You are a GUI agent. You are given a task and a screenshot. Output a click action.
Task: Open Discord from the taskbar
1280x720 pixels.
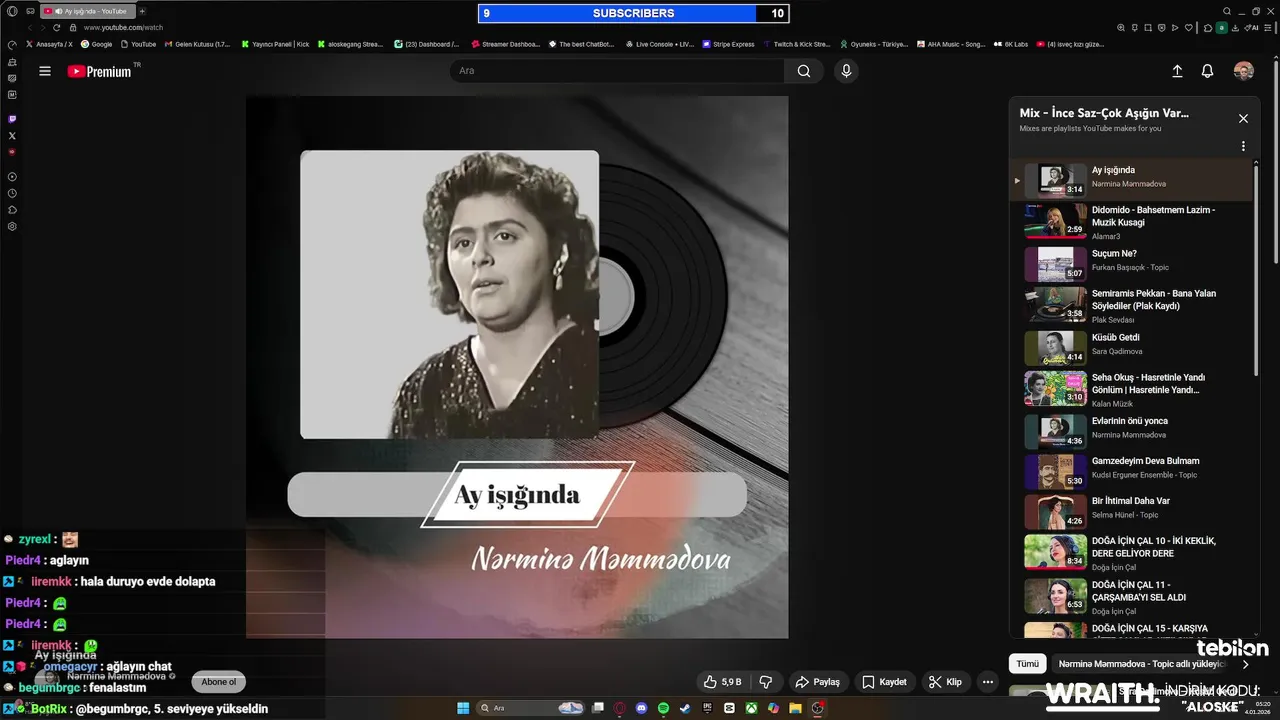(642, 708)
